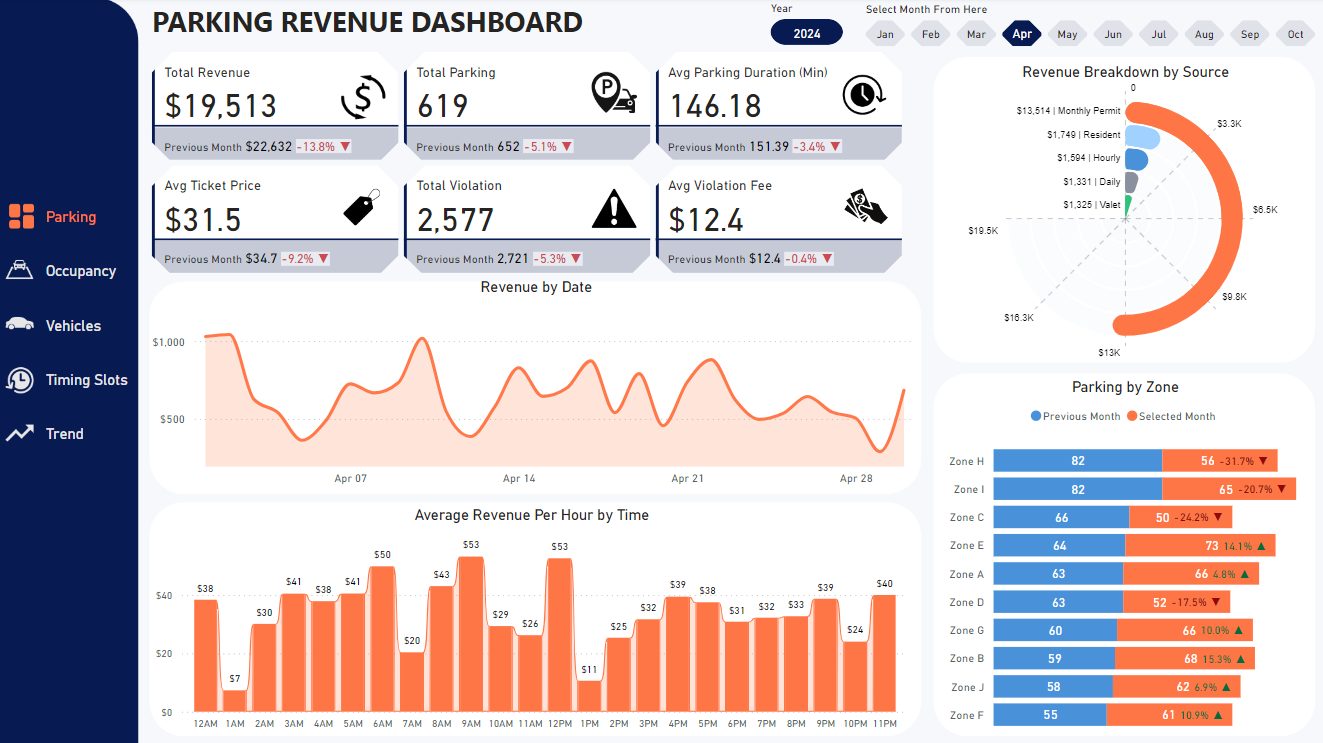Click Zone I blue bar showing 82
The width and height of the screenshot is (1323, 743).
pyautogui.click(x=1078, y=489)
